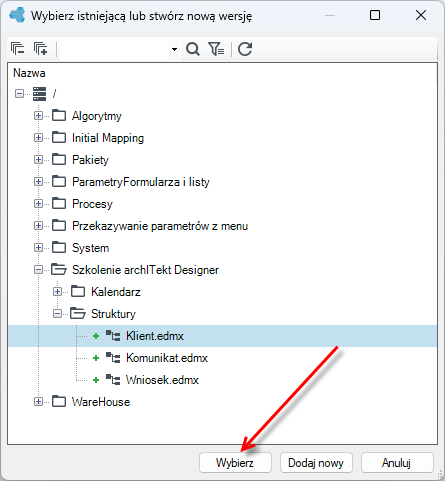Viewport: 445px width, 481px height.
Task: Select the Procesy tree item
Action: tap(92, 204)
